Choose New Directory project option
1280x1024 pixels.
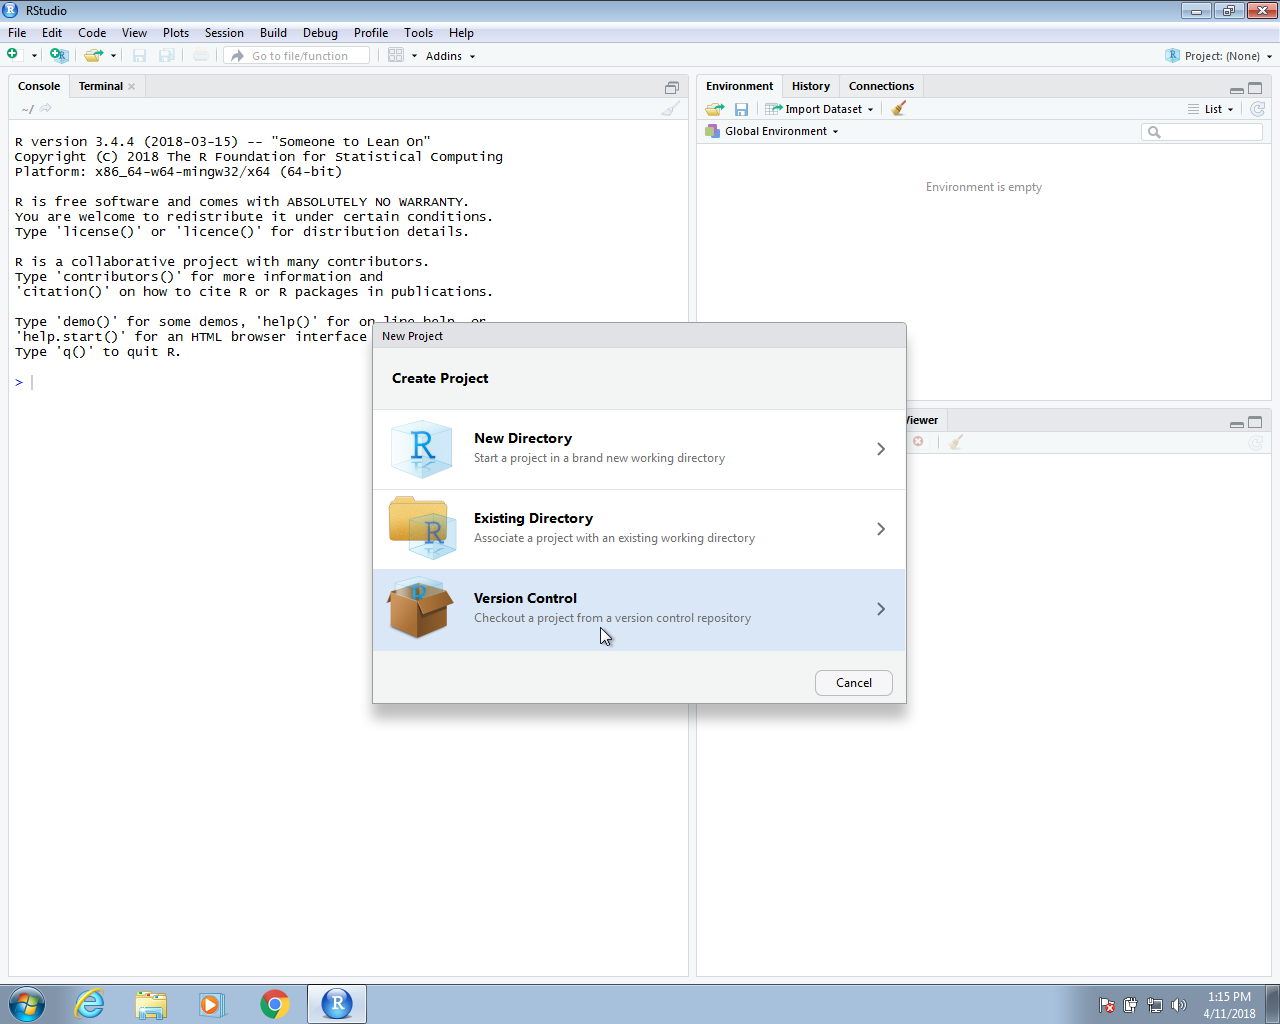click(x=639, y=449)
